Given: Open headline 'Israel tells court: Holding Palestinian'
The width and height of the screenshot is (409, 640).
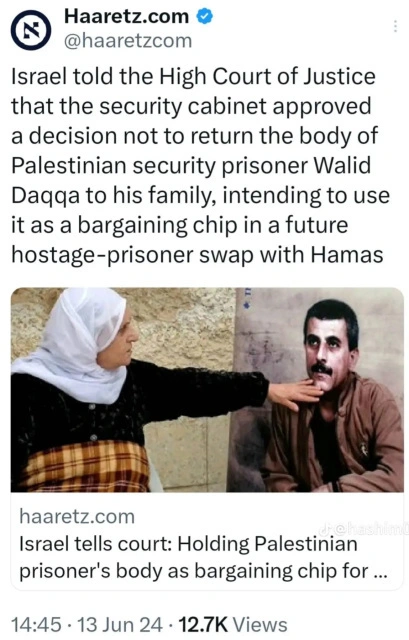Looking at the screenshot, I should 188,544.
